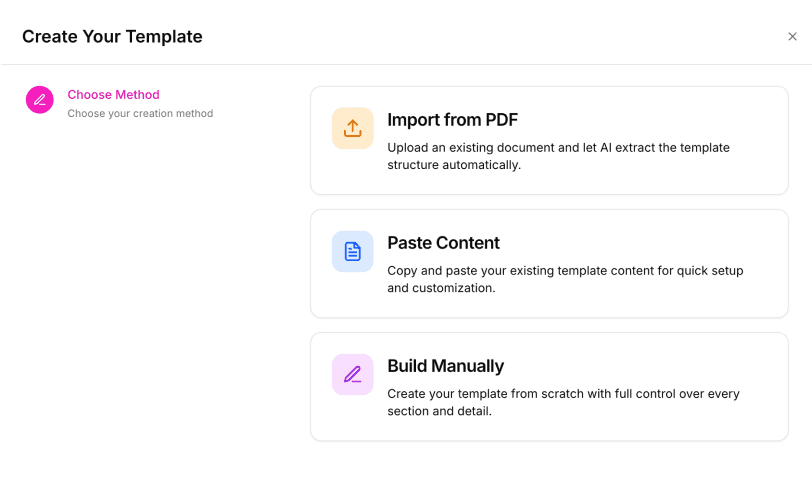Image resolution: width=812 pixels, height=482 pixels.
Task: Click the 'Import from PDF' heading
Action: click(x=452, y=120)
